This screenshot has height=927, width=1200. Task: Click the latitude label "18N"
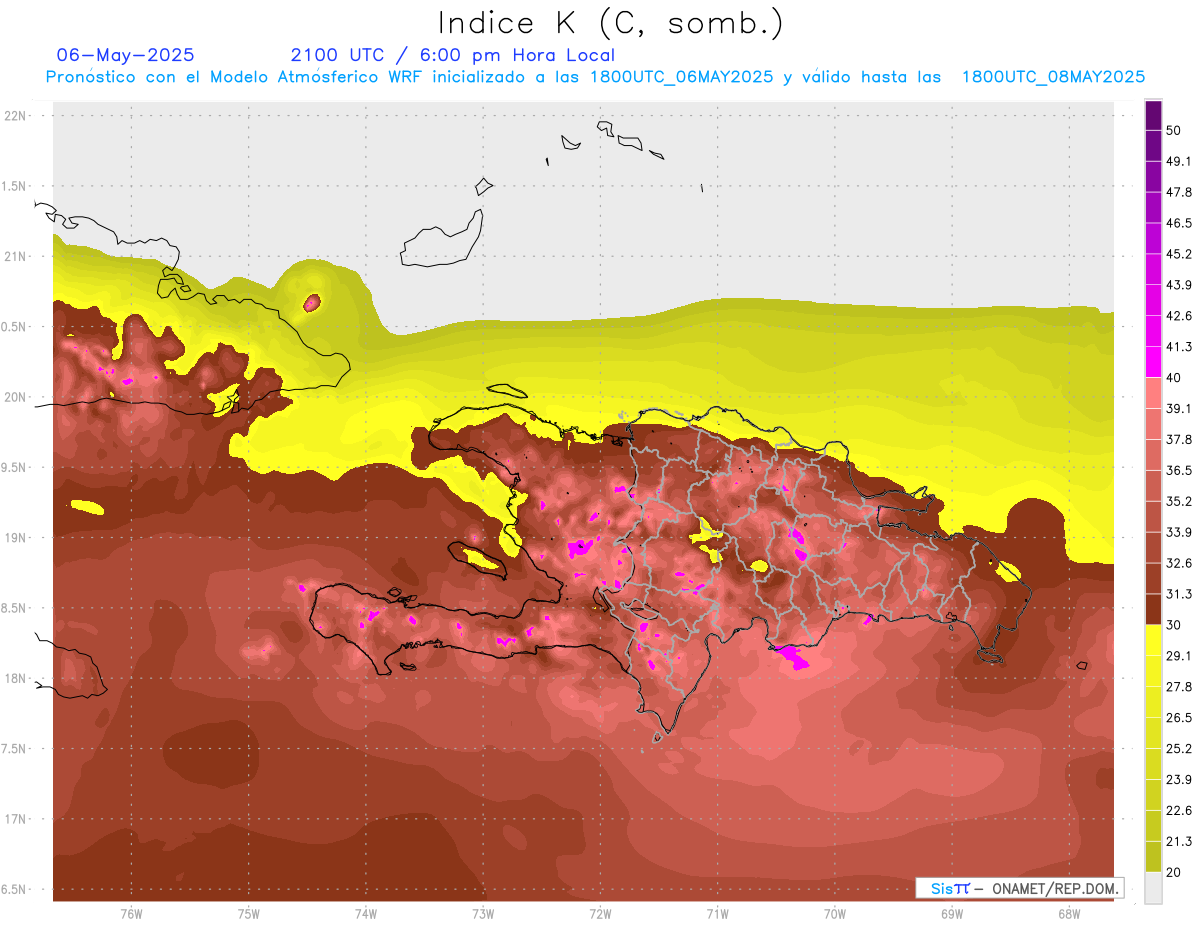pyautogui.click(x=16, y=679)
